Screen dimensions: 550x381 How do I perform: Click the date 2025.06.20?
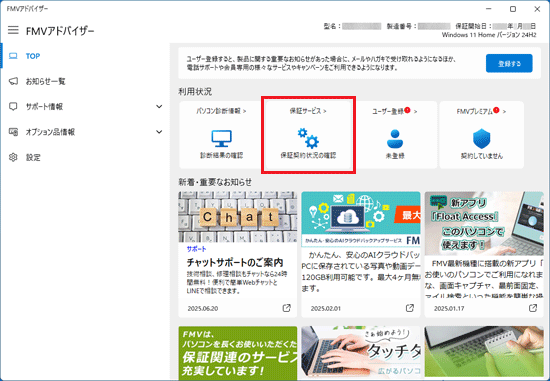click(202, 309)
